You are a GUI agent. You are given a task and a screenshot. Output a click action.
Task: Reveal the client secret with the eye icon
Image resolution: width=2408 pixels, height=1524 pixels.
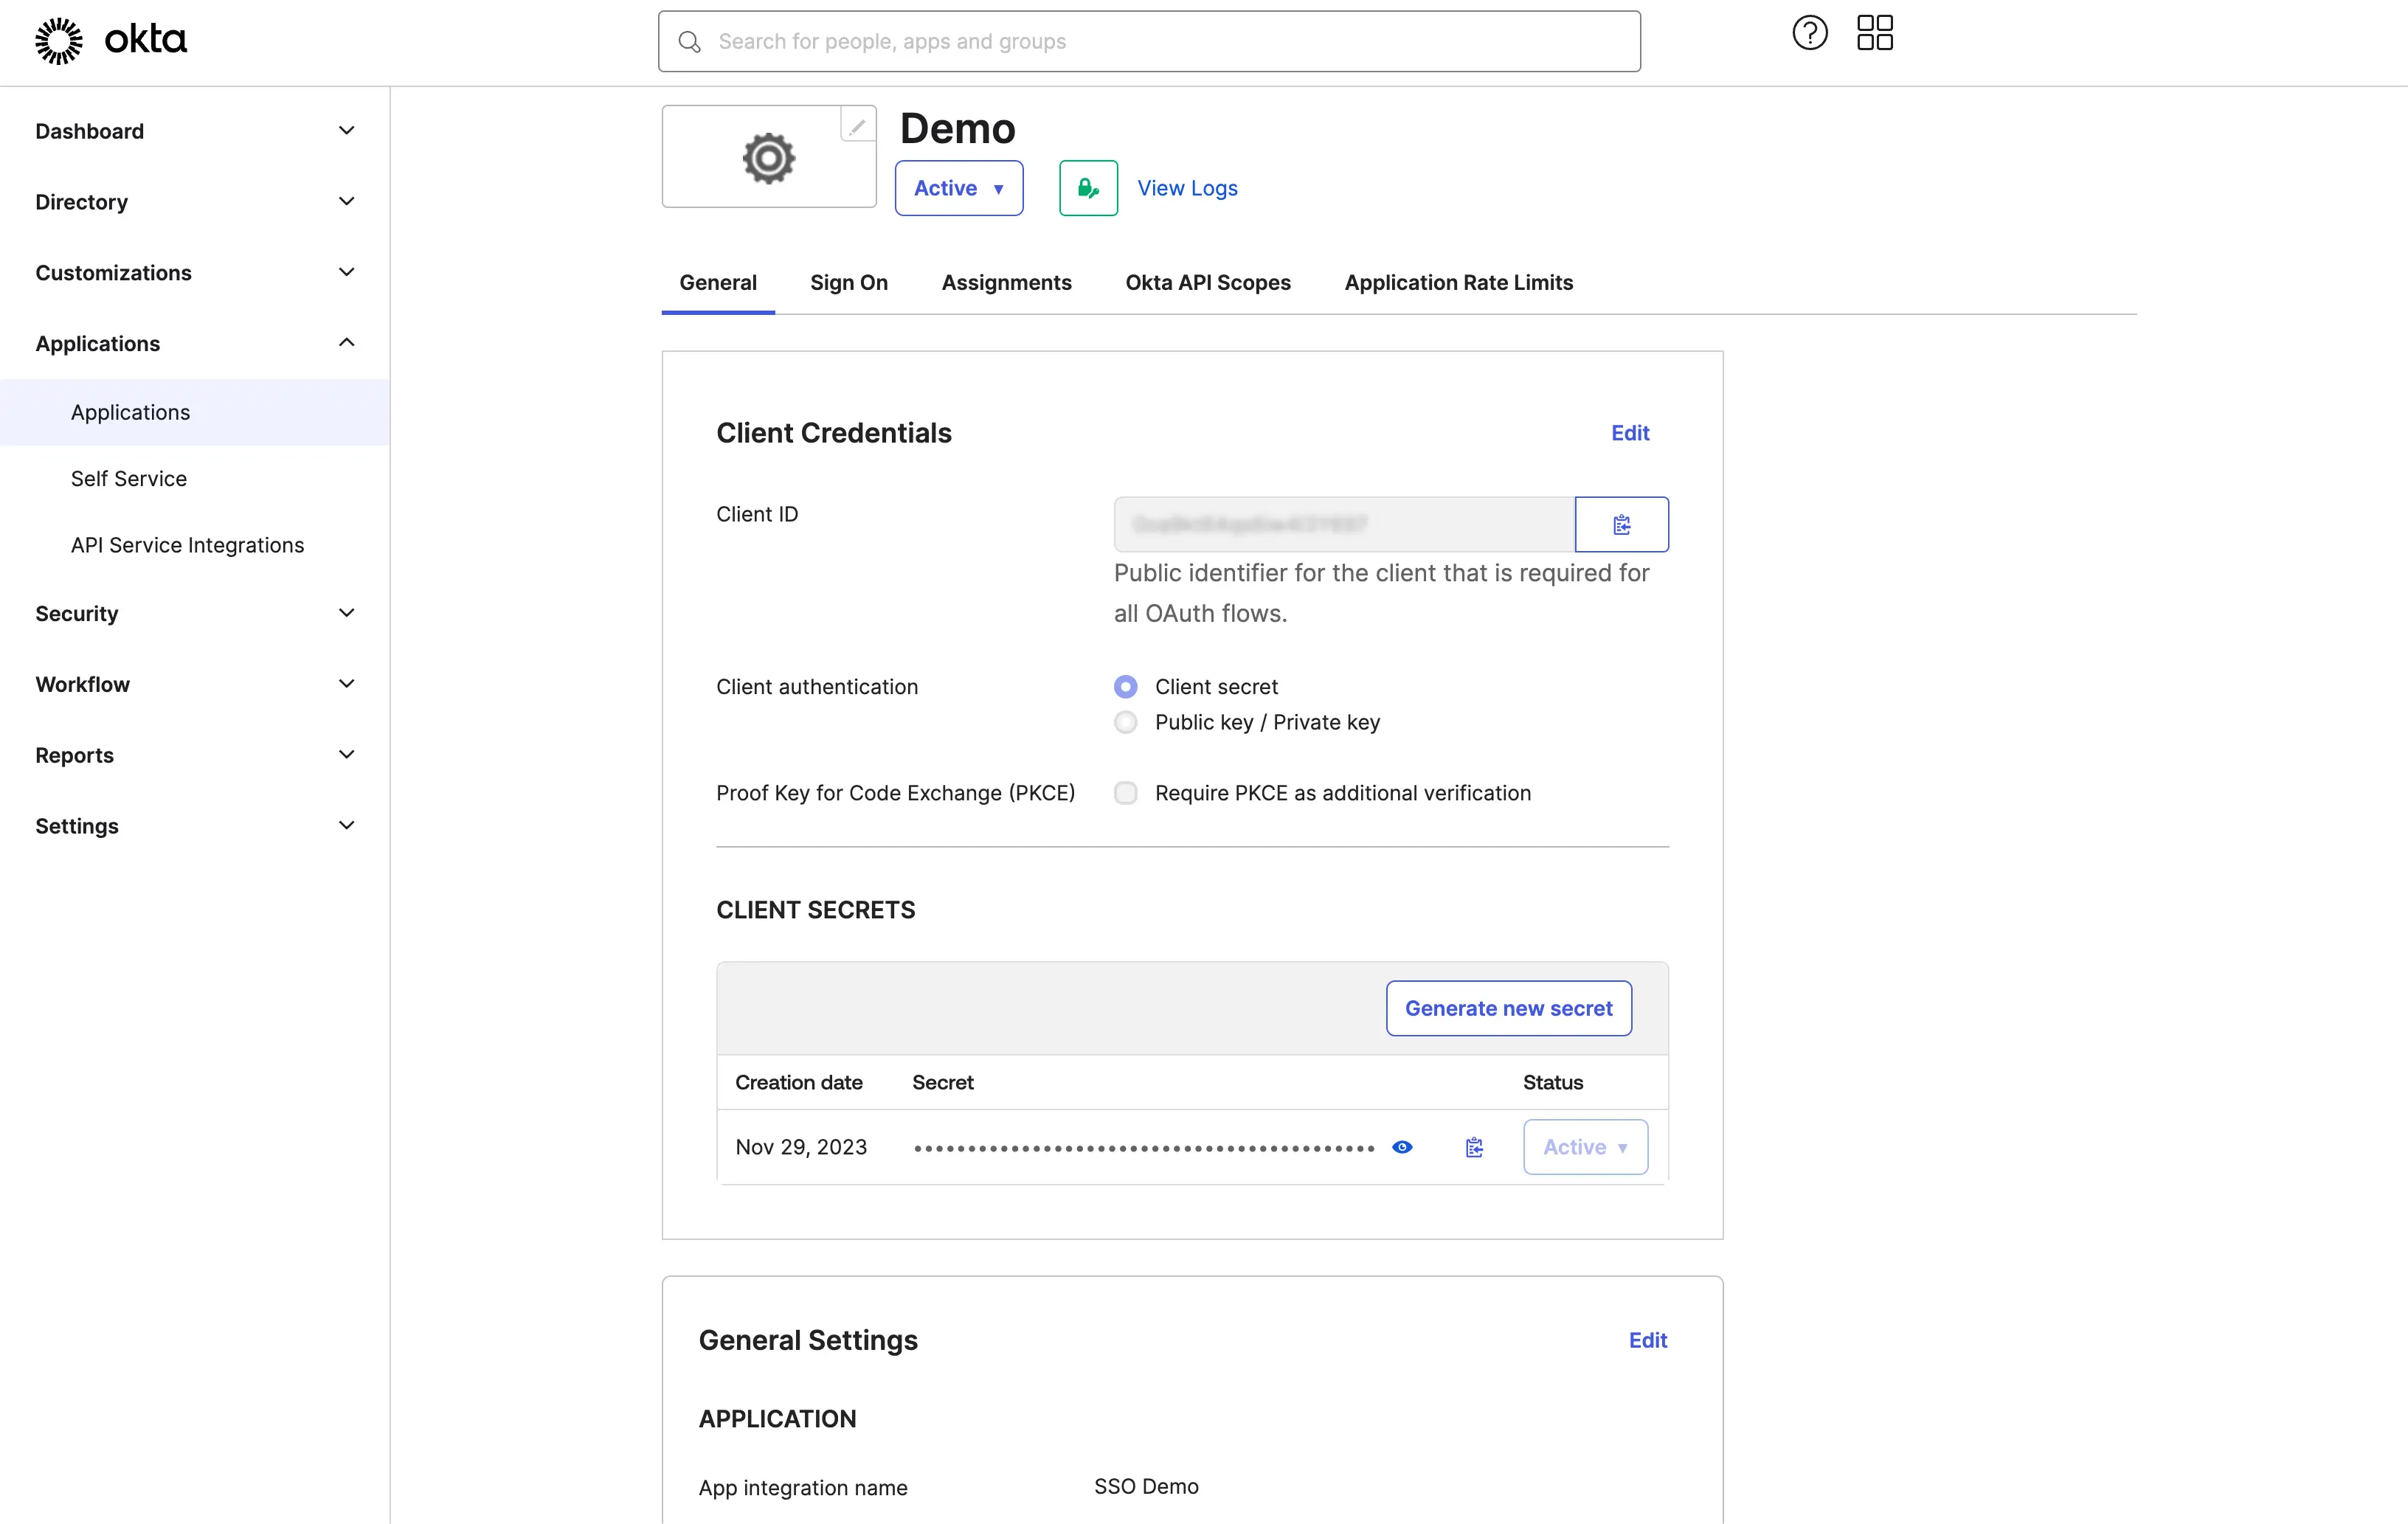pyautogui.click(x=1401, y=1147)
